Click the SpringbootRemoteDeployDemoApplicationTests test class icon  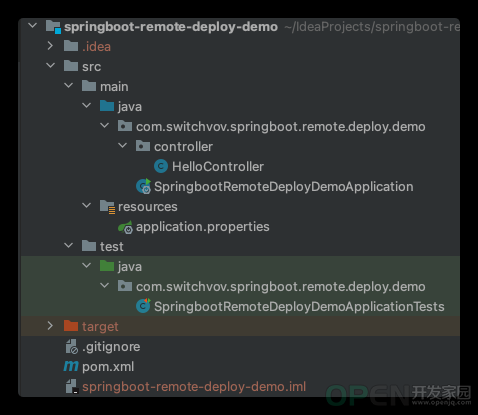click(x=143, y=306)
